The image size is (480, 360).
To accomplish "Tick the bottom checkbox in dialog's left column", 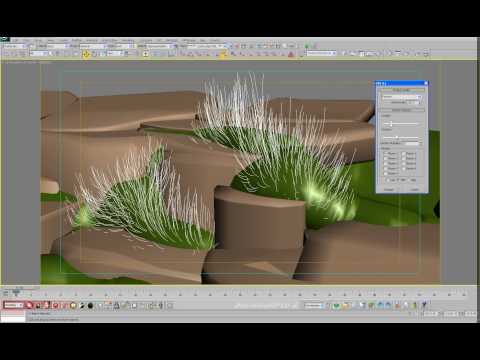I will [385, 174].
